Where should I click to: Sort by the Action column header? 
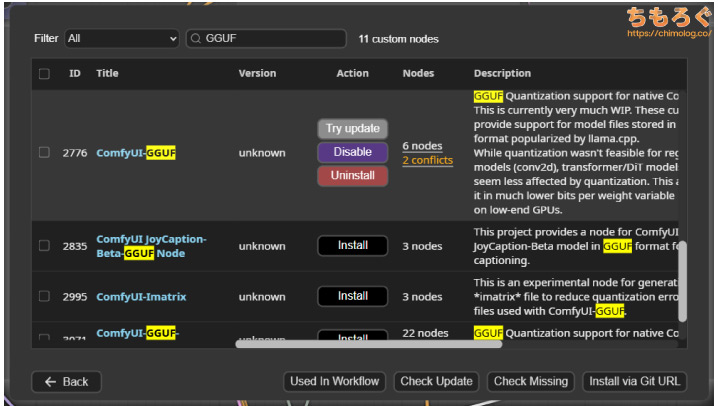352,73
